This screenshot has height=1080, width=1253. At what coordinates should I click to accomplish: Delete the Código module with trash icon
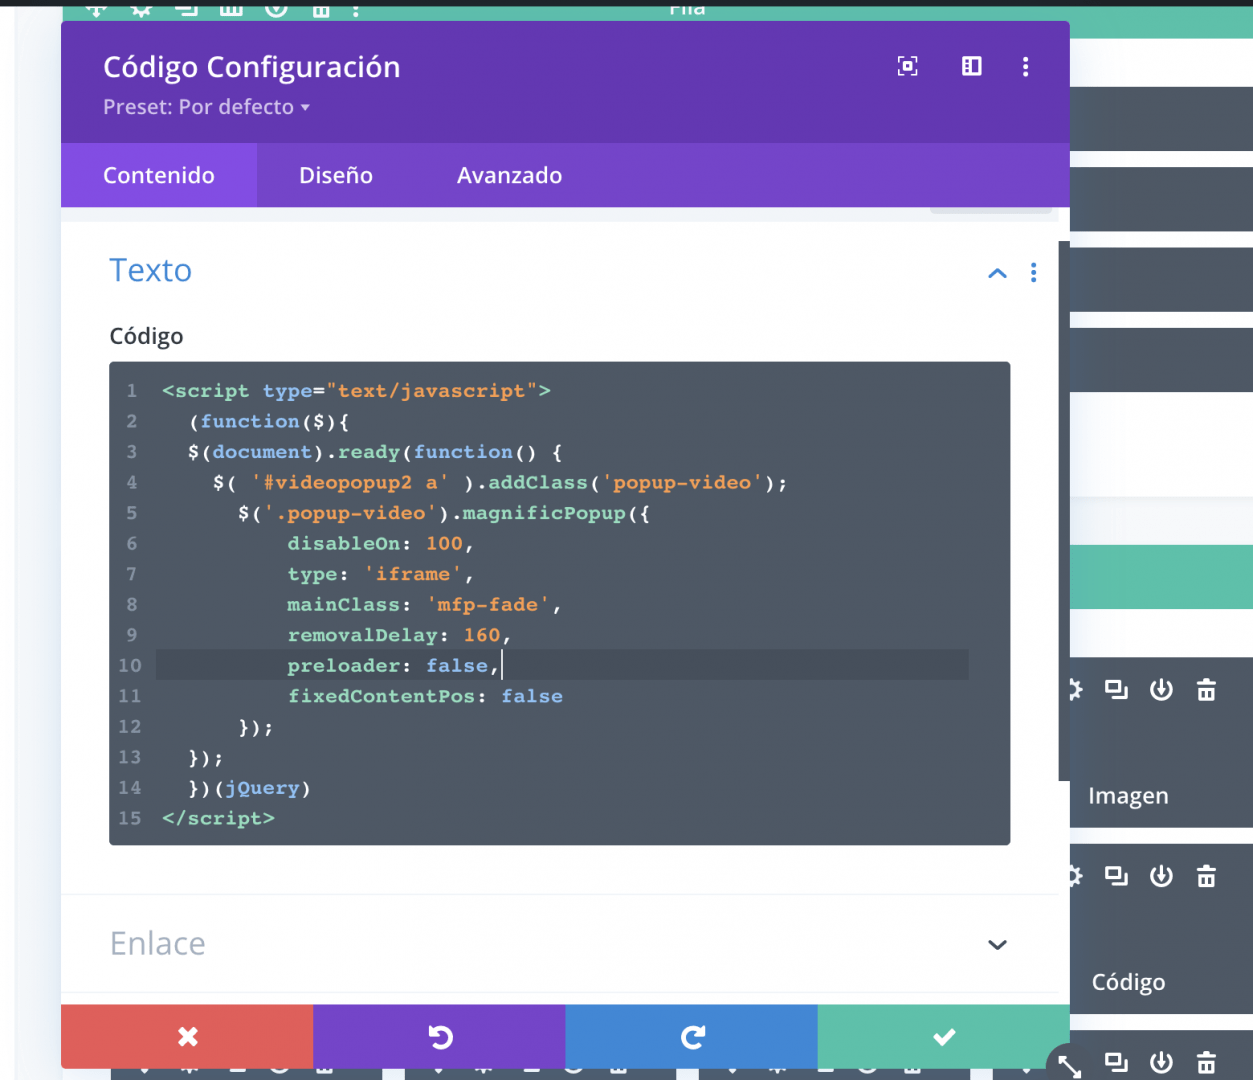click(x=1206, y=876)
